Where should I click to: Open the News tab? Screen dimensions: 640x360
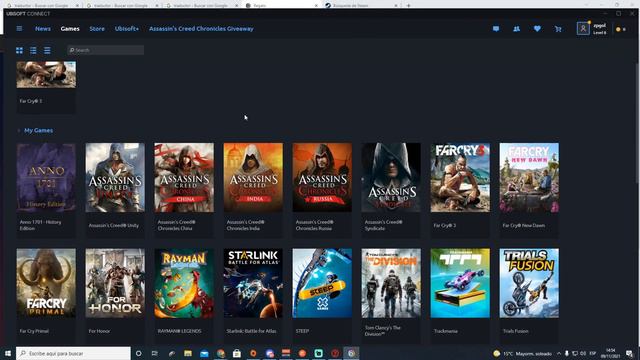point(43,29)
